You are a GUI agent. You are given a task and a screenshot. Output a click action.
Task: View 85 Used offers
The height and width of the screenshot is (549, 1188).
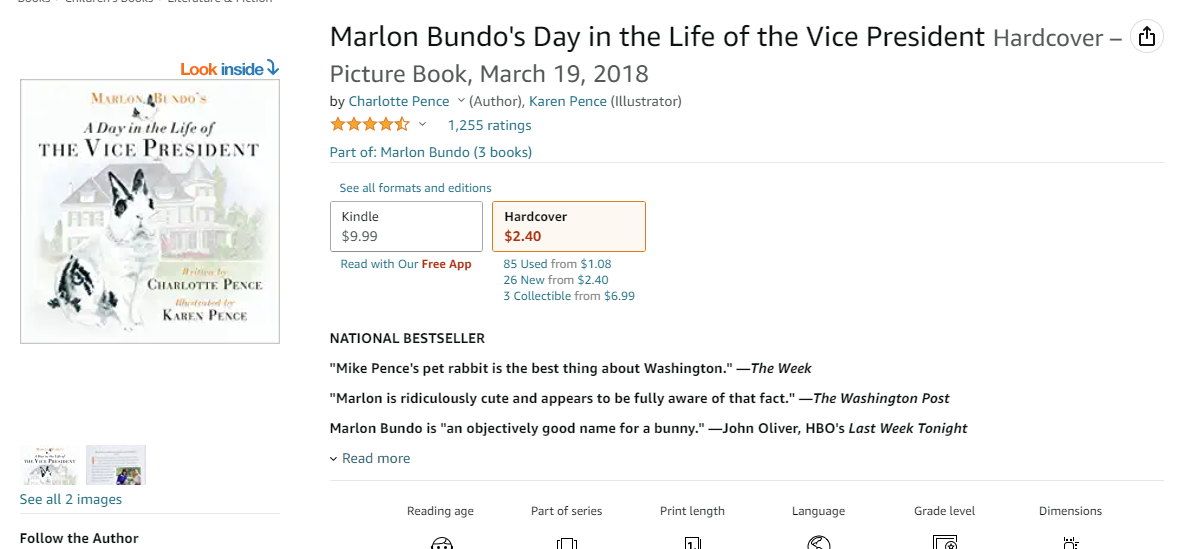(525, 264)
